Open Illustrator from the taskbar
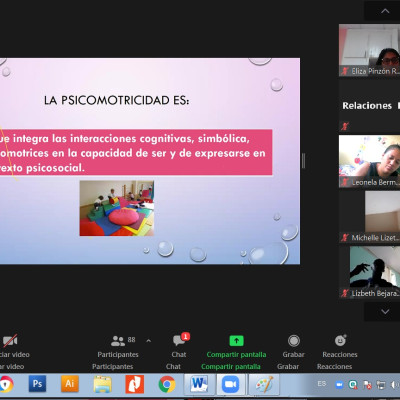Viewport: 400px width, 400px height. (x=69, y=384)
